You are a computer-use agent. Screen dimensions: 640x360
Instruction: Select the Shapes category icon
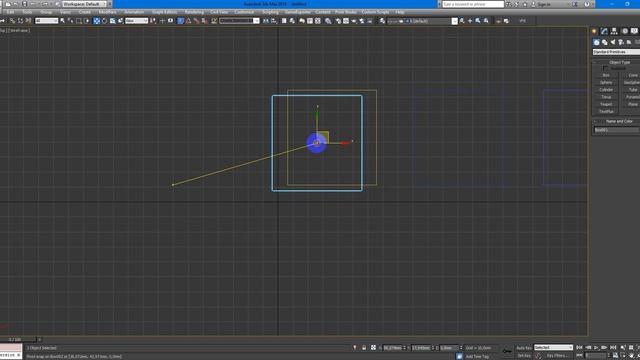point(604,42)
